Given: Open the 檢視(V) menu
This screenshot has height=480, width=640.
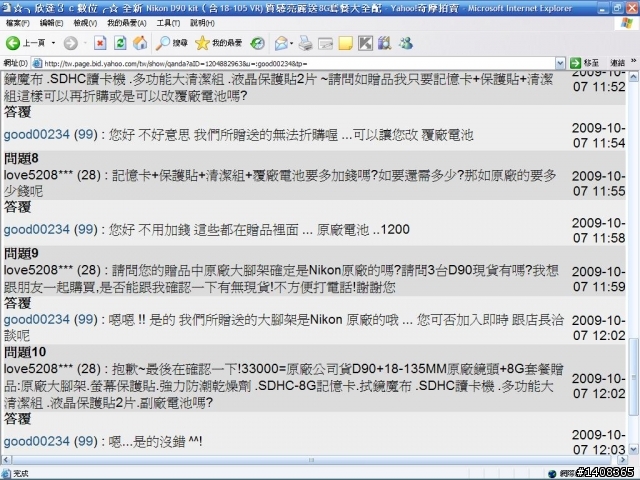Looking at the screenshot, I should click(x=85, y=23).
